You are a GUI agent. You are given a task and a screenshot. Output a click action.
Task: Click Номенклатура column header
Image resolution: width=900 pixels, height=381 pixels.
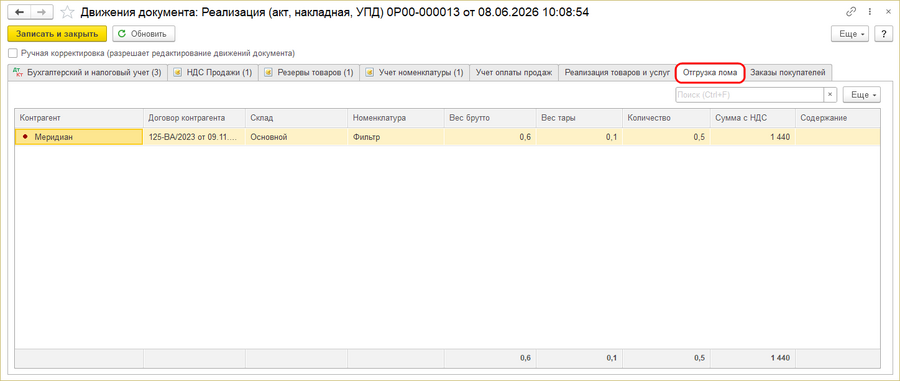click(395, 118)
